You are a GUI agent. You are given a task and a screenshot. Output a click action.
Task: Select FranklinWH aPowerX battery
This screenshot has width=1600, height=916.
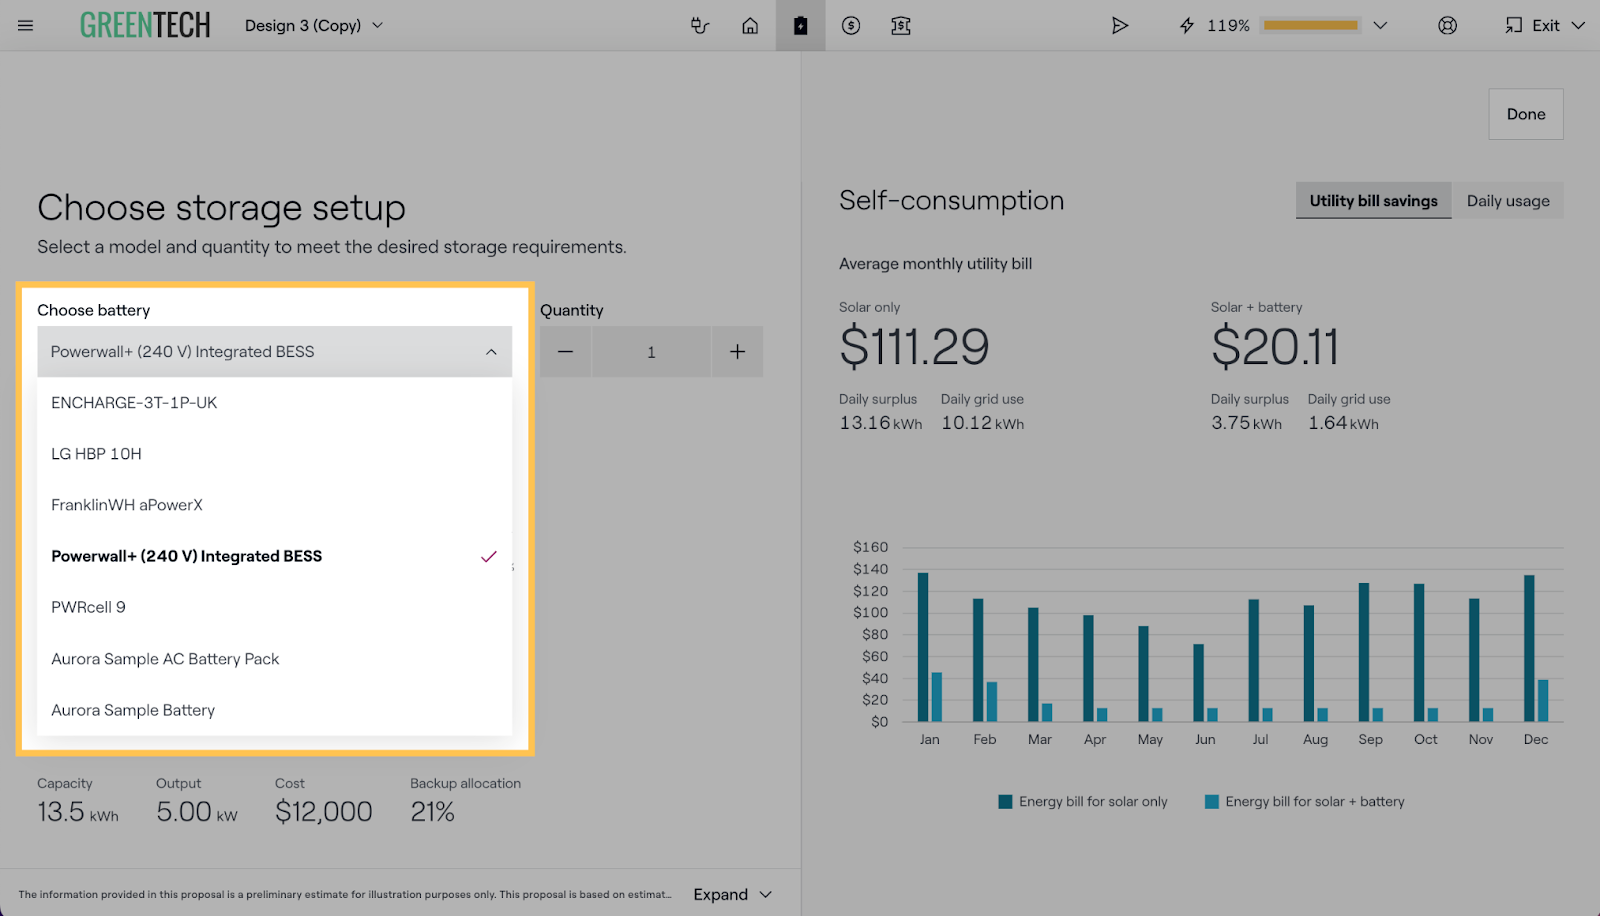tap(274, 505)
